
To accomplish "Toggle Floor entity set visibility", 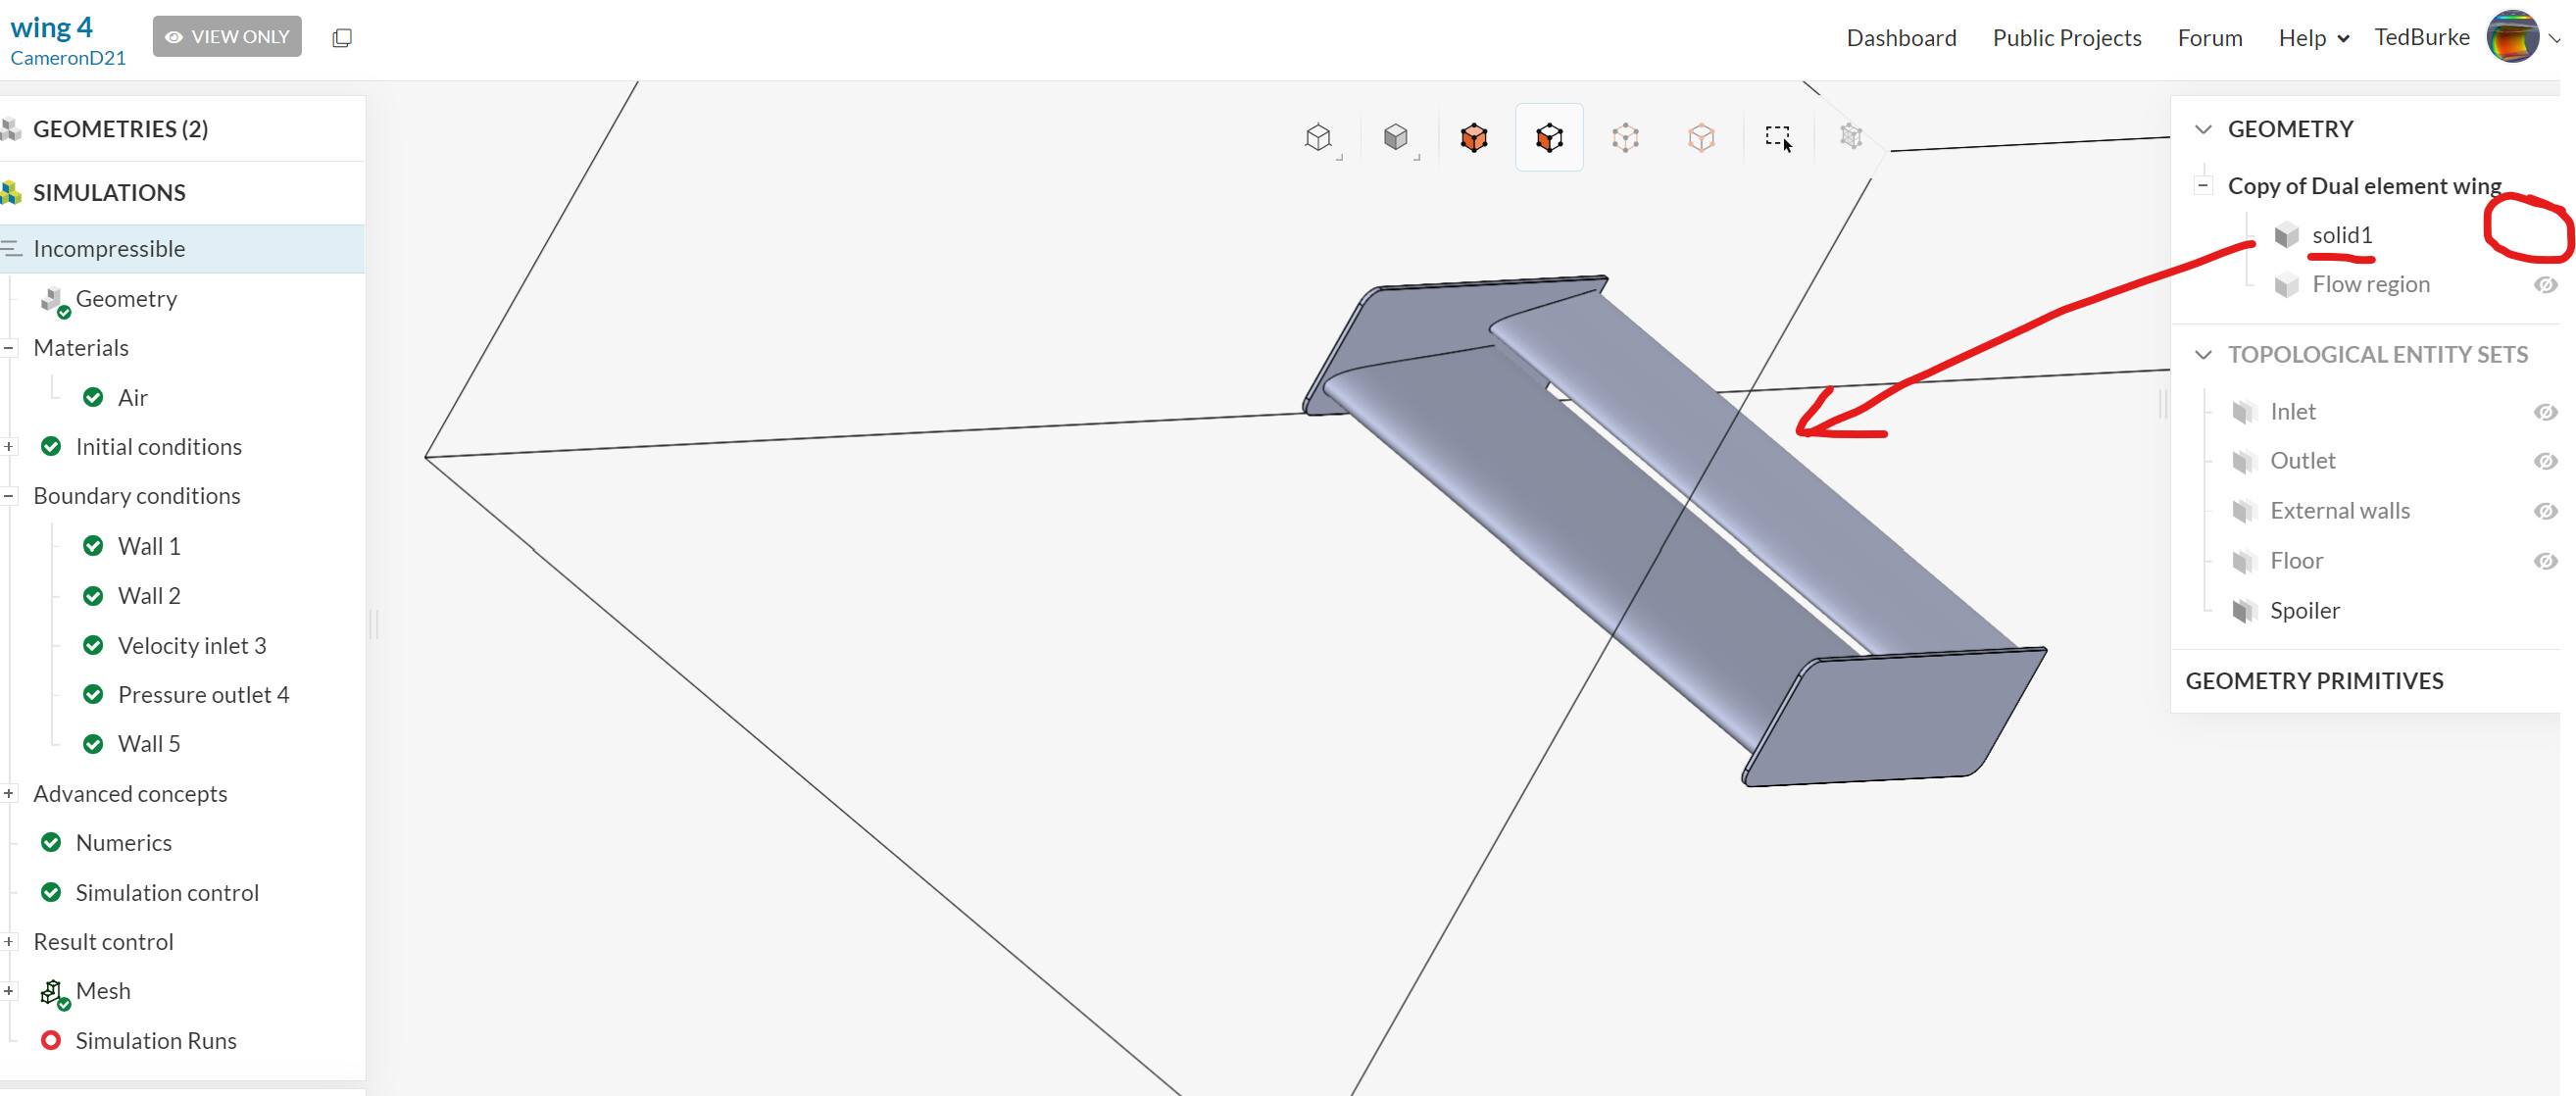I will click(x=2545, y=561).
